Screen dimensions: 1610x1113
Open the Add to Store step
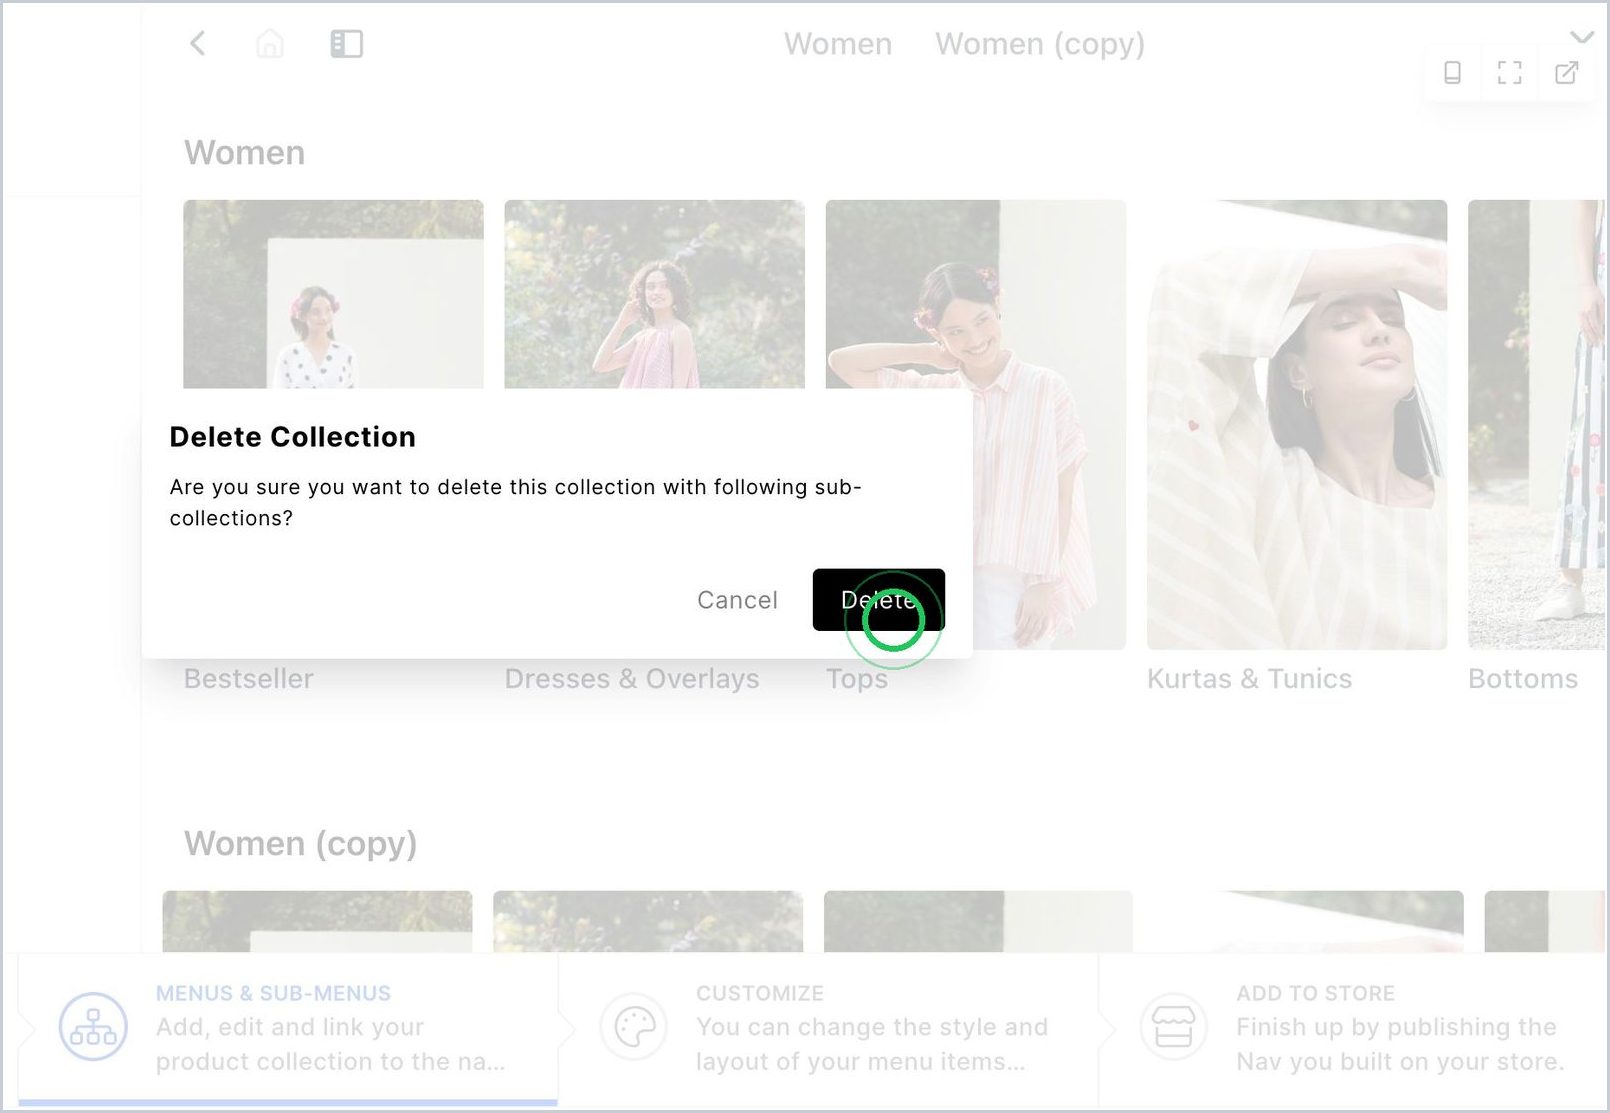tap(1354, 1028)
